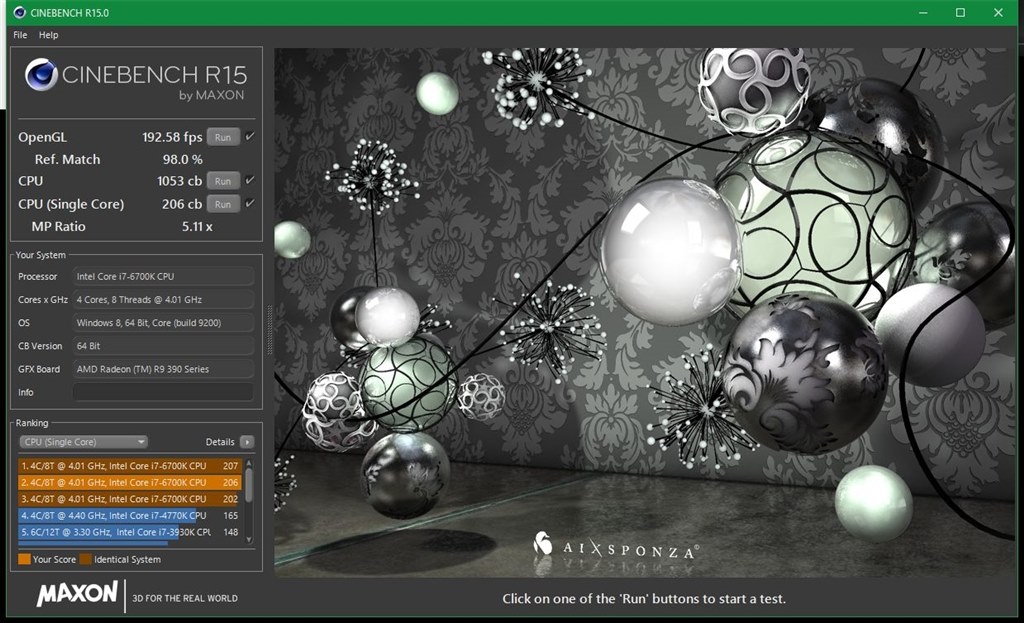This screenshot has height=623, width=1024.
Task: Click the AIXSPONZA logo in render
Action: (615, 546)
